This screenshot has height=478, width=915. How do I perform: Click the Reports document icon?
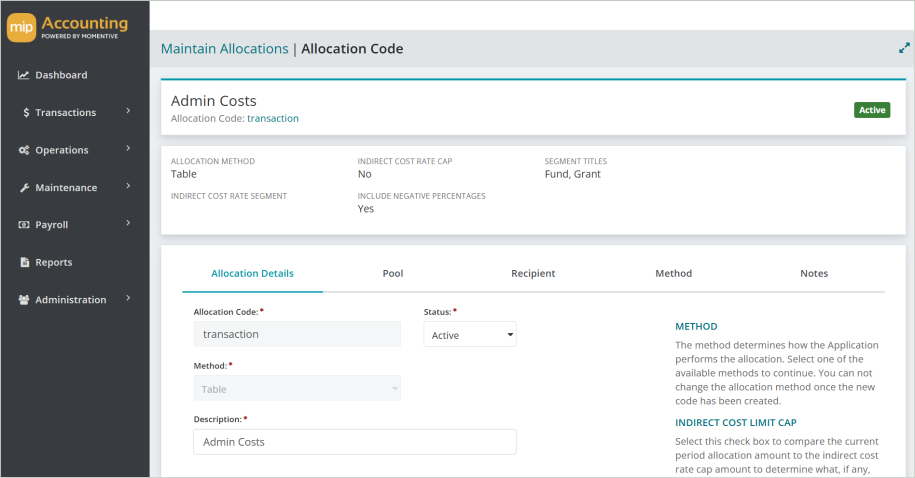point(25,262)
